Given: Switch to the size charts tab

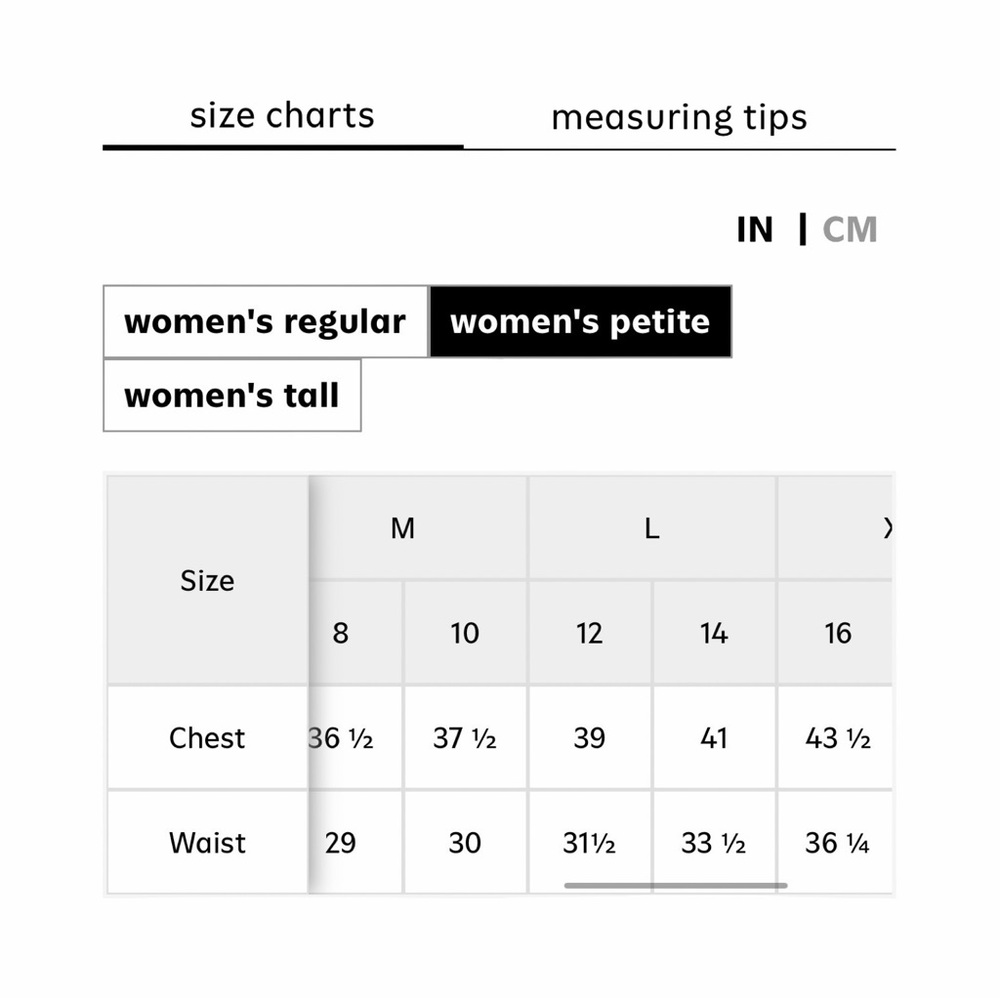Looking at the screenshot, I should (282, 116).
